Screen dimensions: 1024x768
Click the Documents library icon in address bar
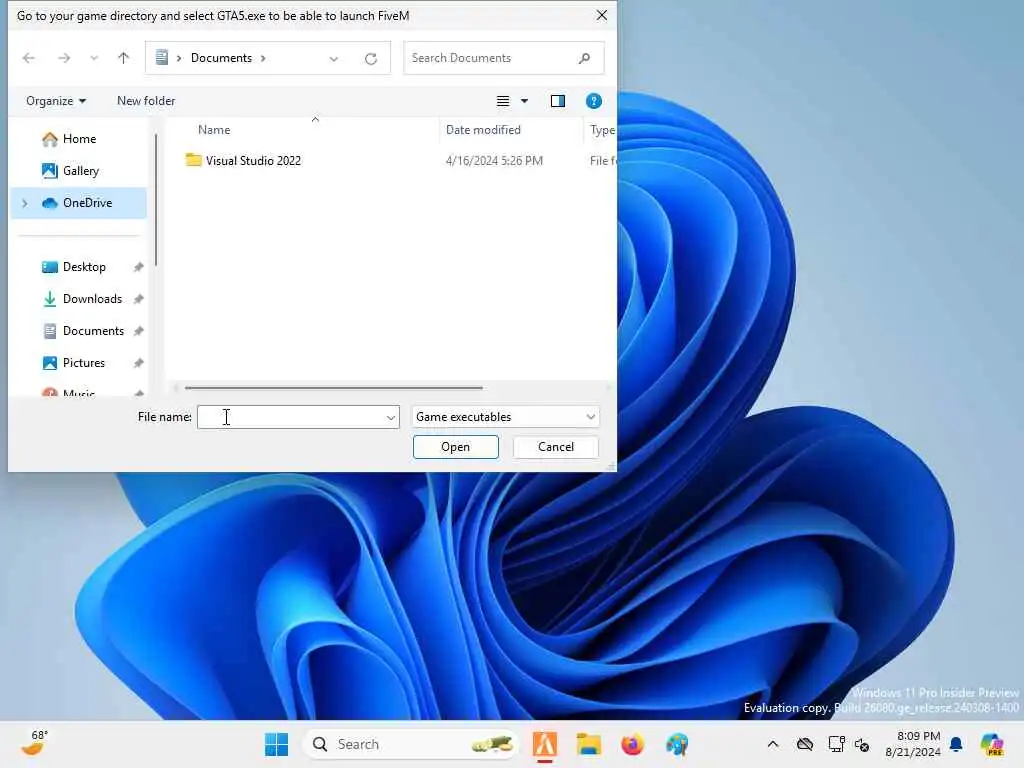(x=162, y=57)
